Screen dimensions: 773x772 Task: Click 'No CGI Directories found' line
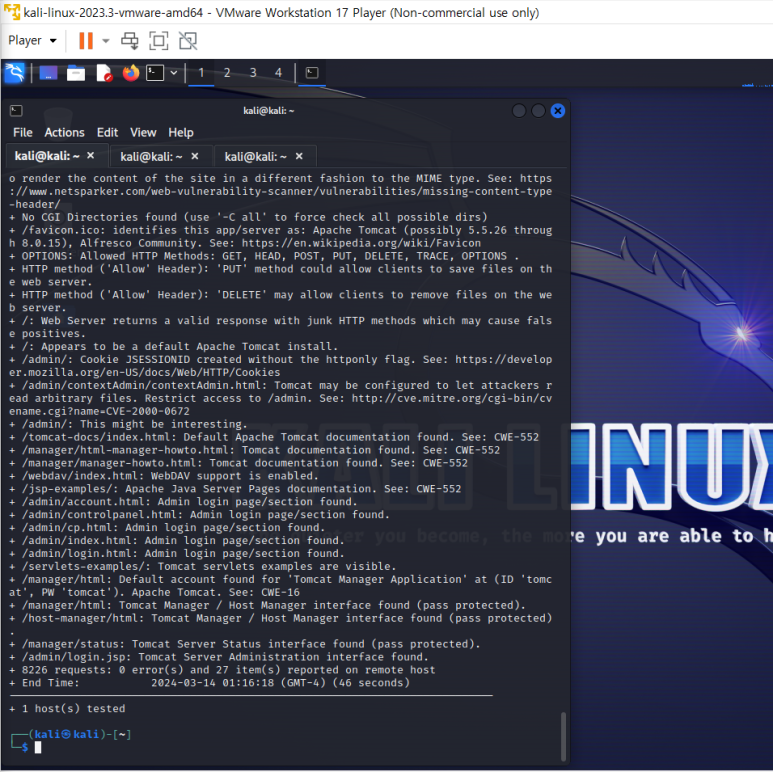248,217
